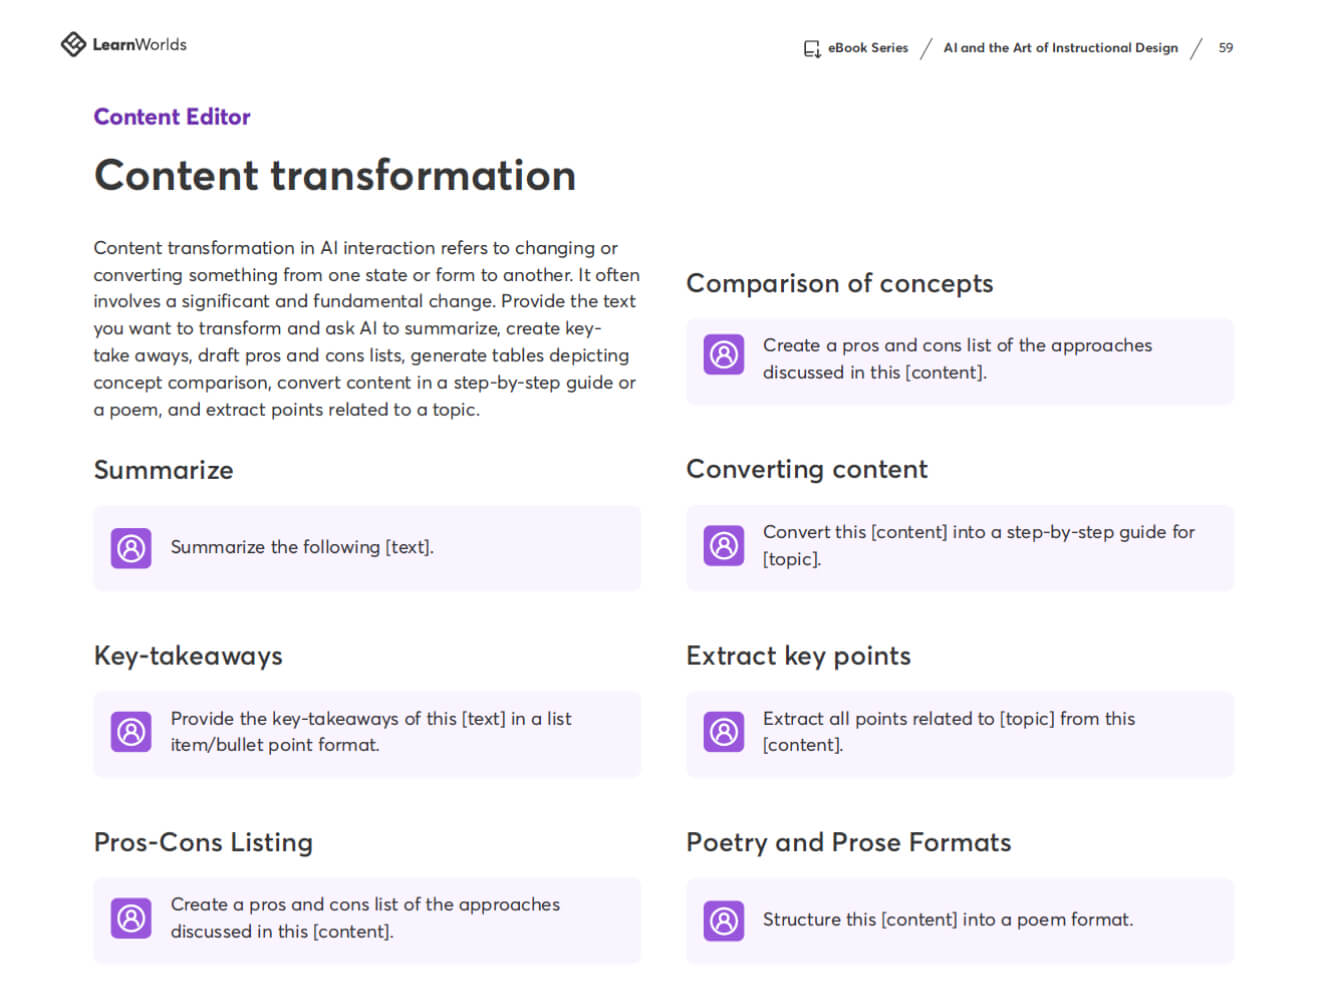Click the user icon under Pros-Cons Listing
This screenshot has height=1006, width=1328.
pos(131,919)
